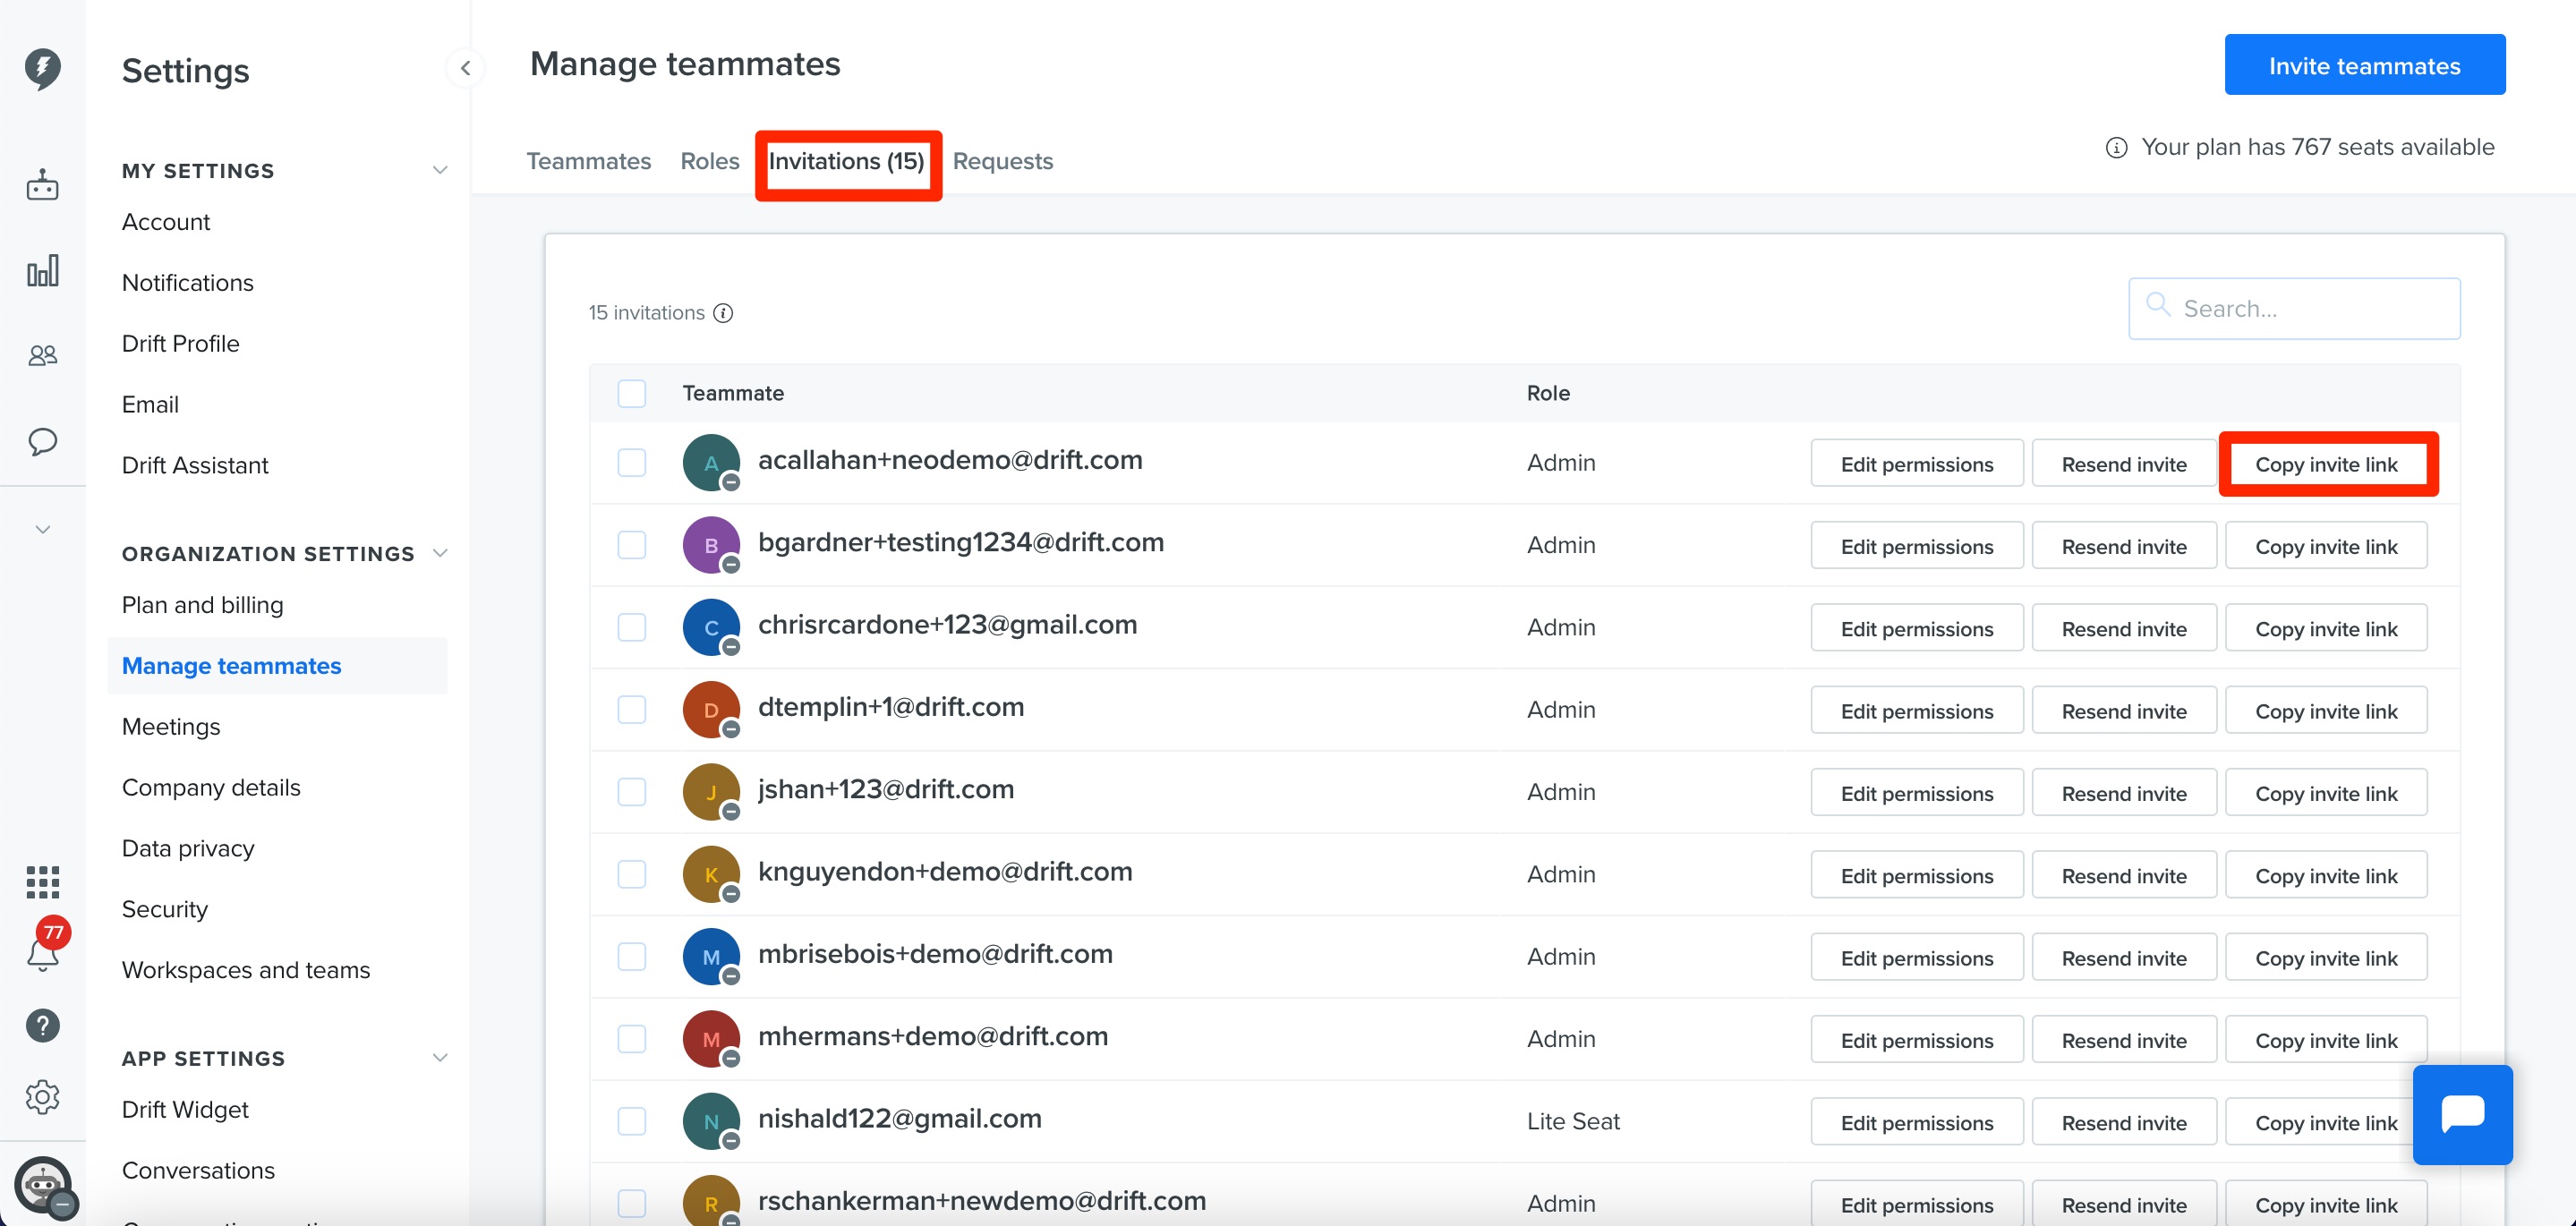Toggle the select-all Teammate header checkbox
The height and width of the screenshot is (1226, 2576).
click(631, 393)
